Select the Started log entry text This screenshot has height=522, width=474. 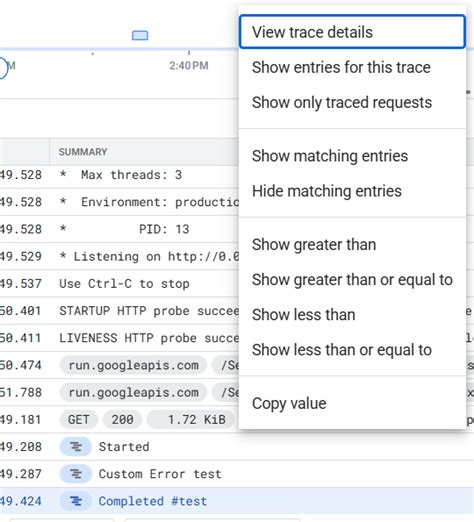[x=124, y=447]
